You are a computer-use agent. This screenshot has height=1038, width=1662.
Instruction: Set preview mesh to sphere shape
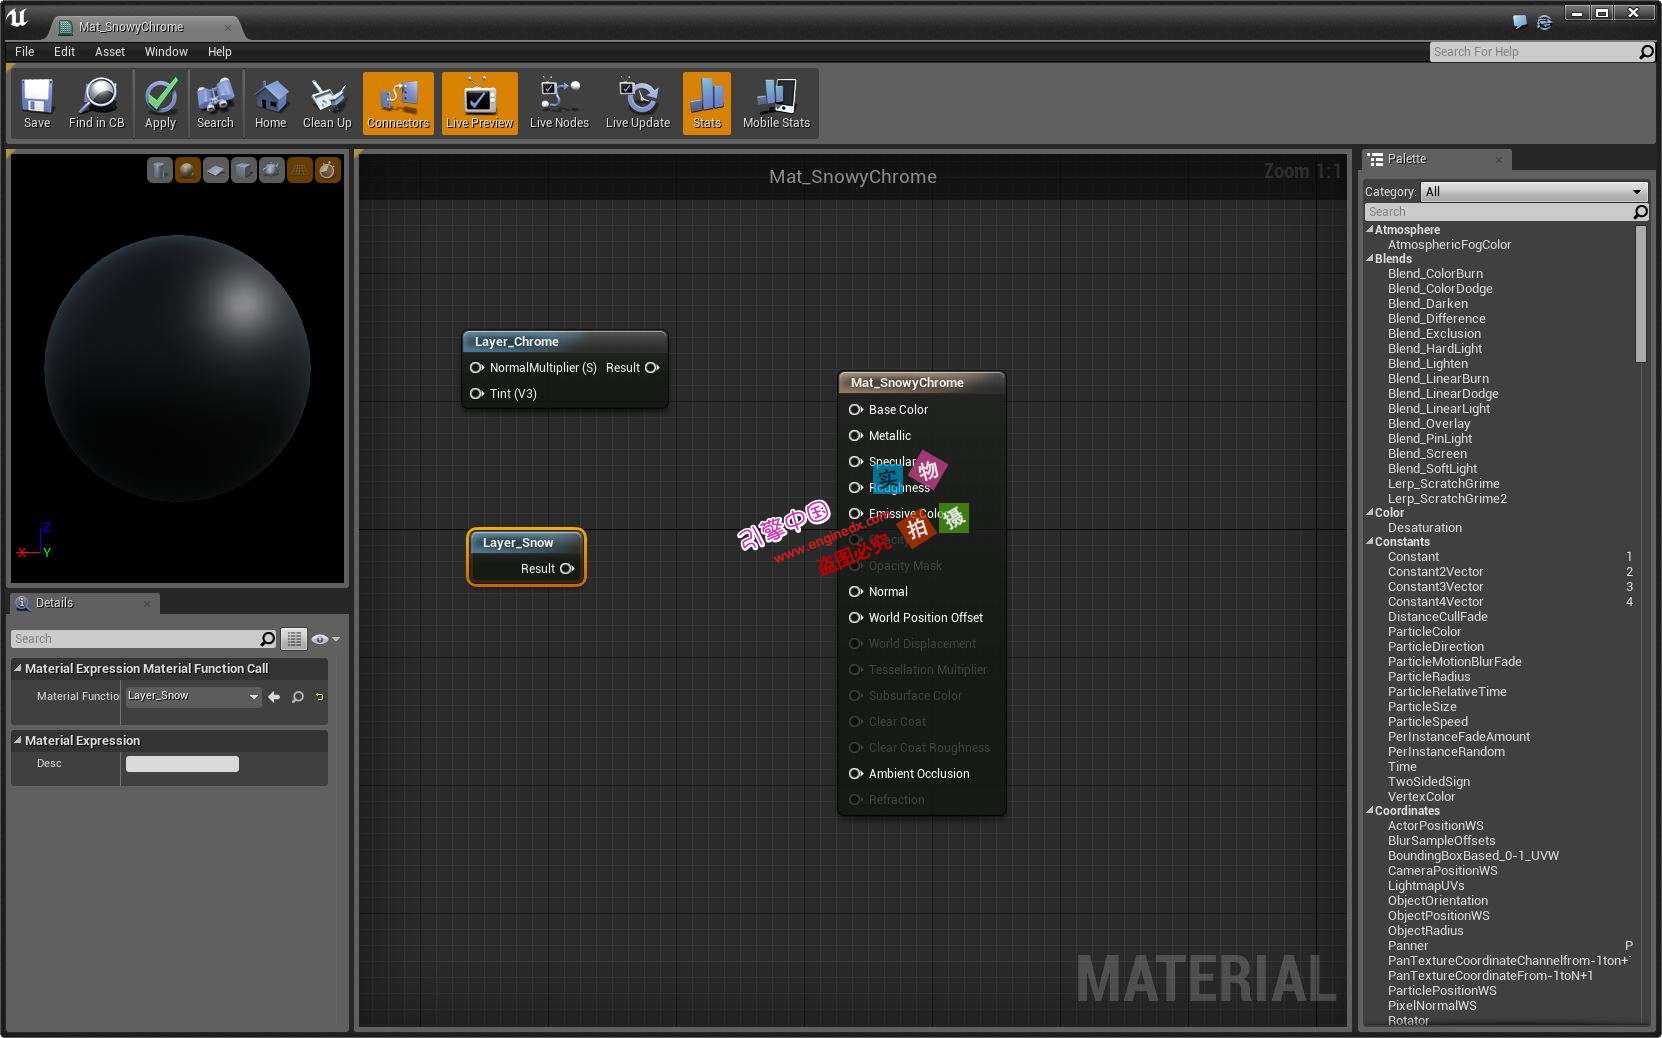pyautogui.click(x=188, y=171)
